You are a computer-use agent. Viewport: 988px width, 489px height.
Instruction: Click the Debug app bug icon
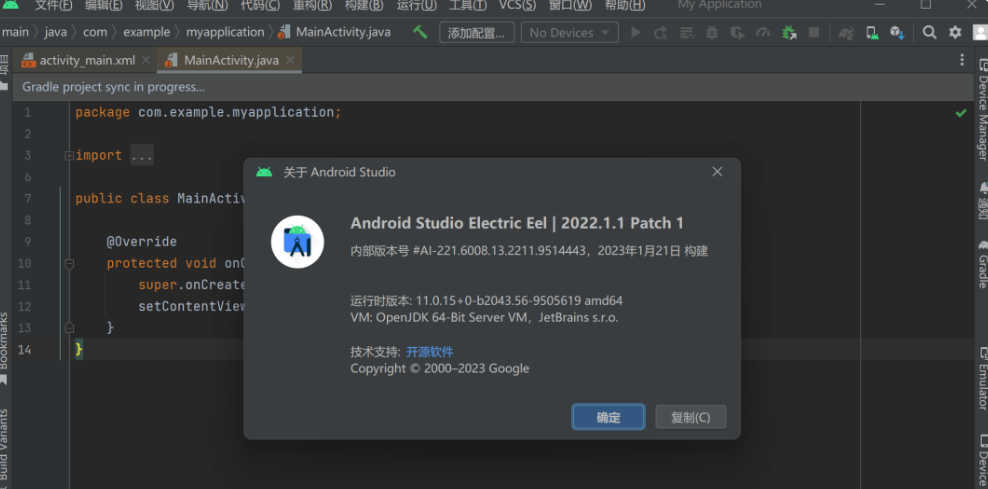712,32
